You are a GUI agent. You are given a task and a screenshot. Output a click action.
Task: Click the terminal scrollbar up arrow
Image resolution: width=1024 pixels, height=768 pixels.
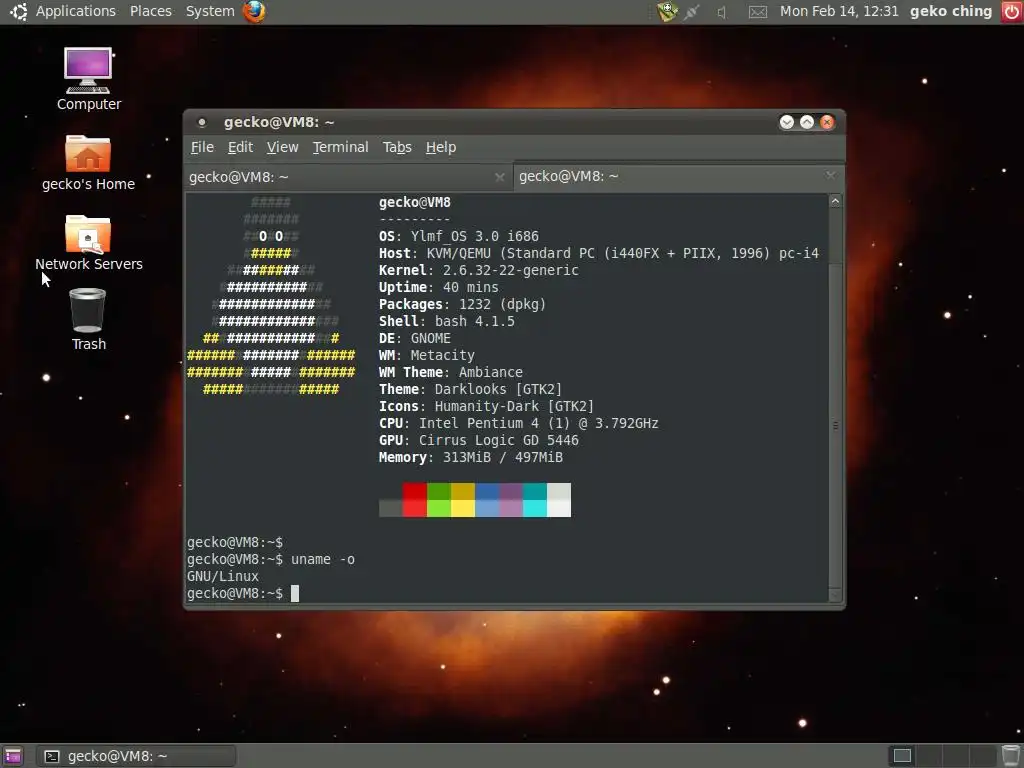(835, 201)
